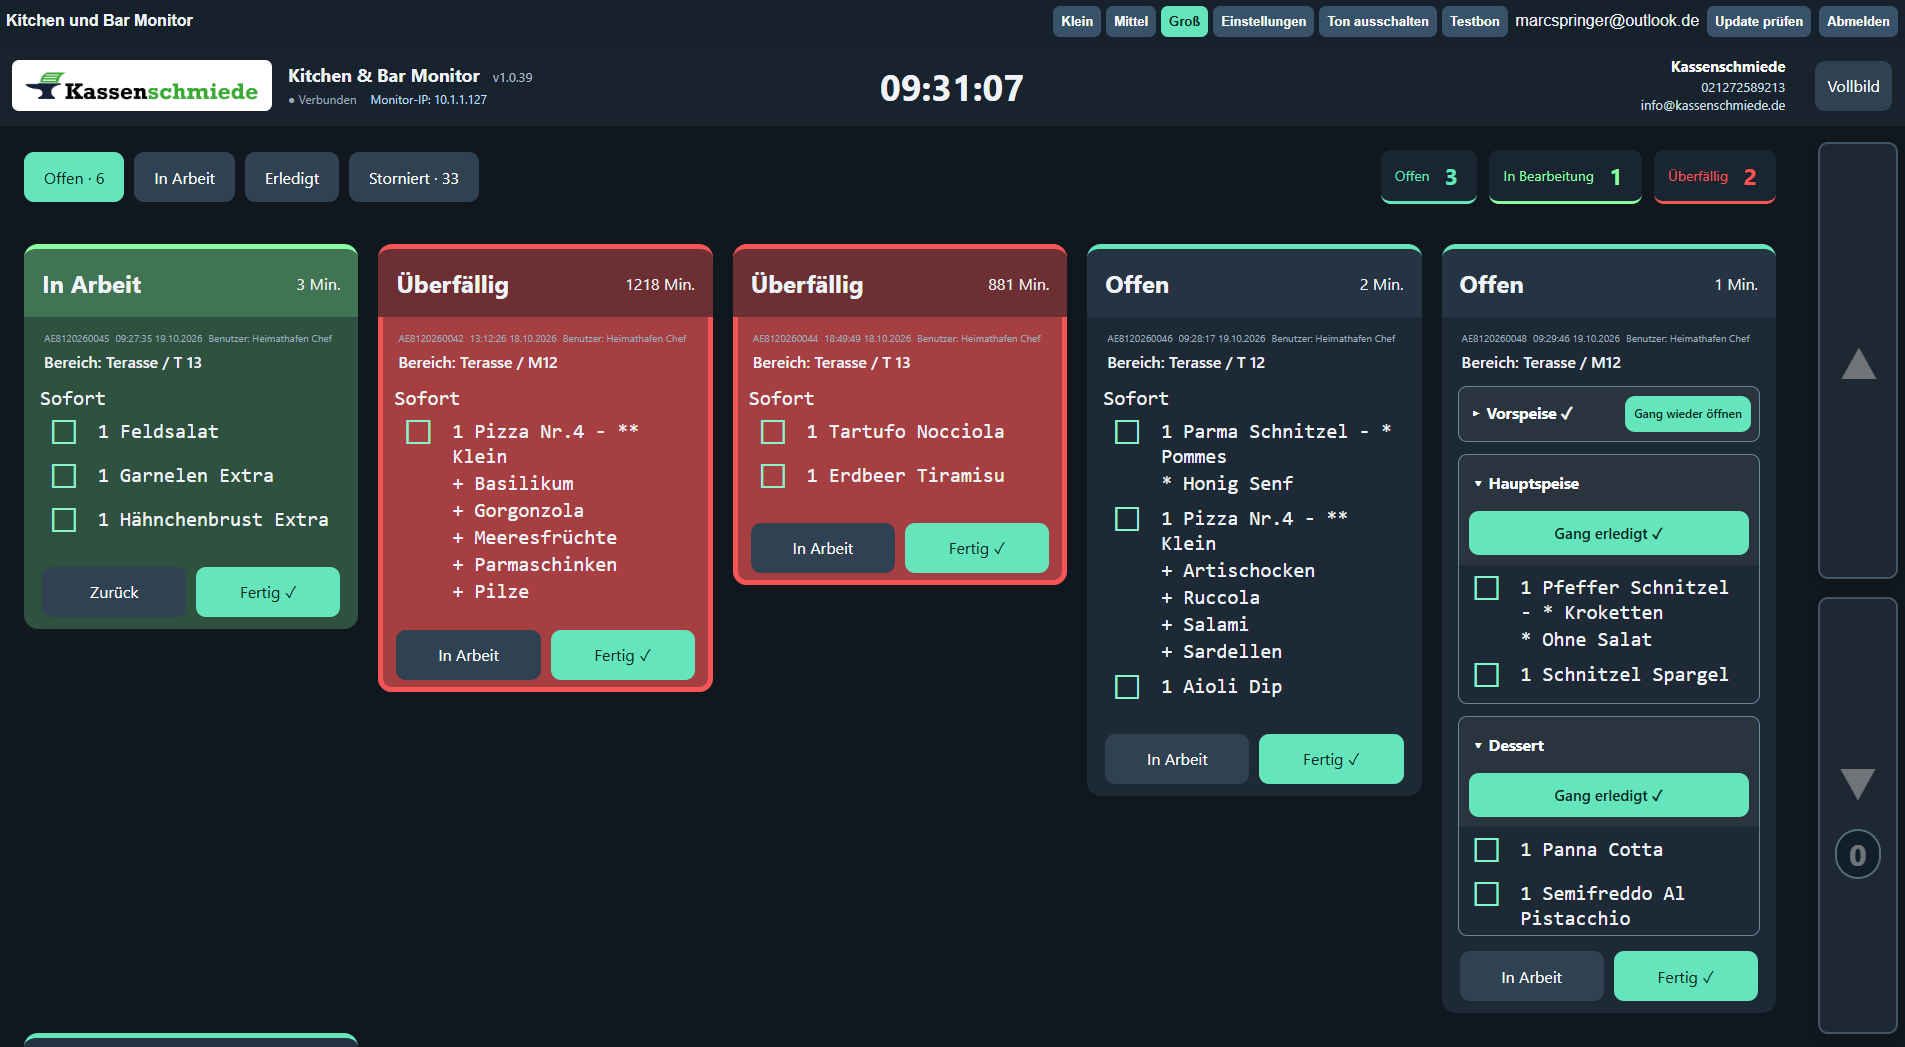
Task: Click Abmelden to log out
Action: click(1858, 21)
